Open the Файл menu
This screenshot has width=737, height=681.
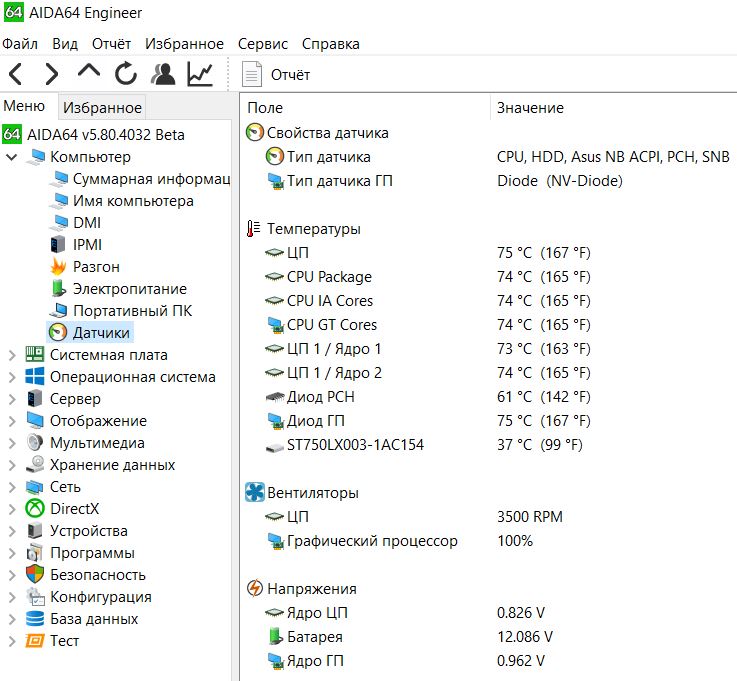pyautogui.click(x=20, y=44)
